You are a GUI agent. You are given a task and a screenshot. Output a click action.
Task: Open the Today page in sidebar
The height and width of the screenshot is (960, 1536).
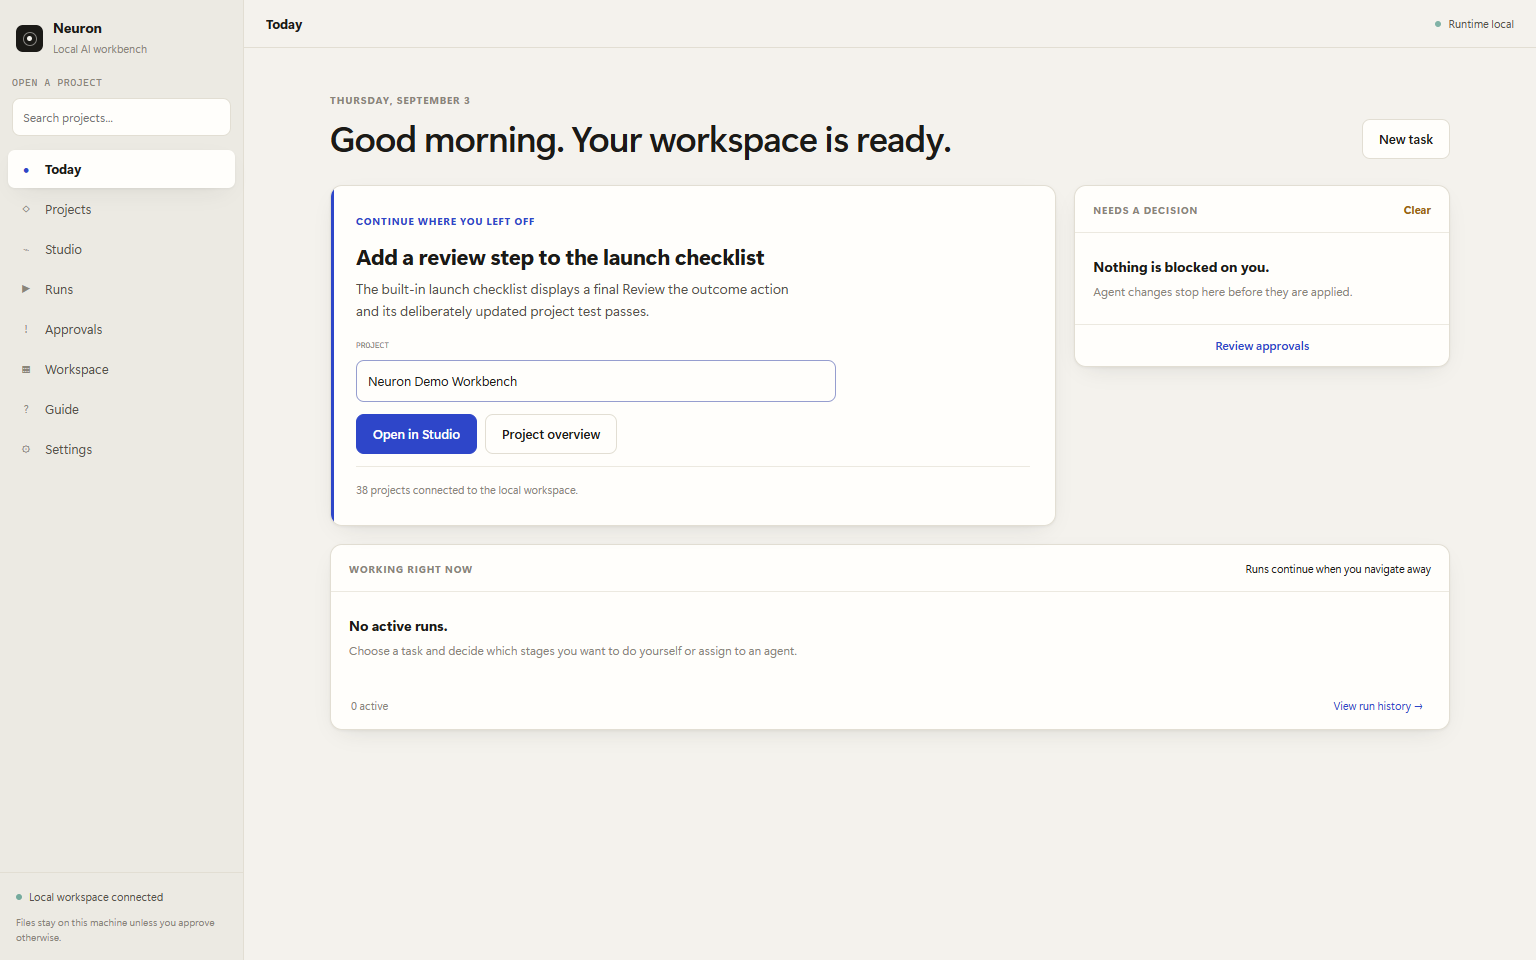coord(121,169)
